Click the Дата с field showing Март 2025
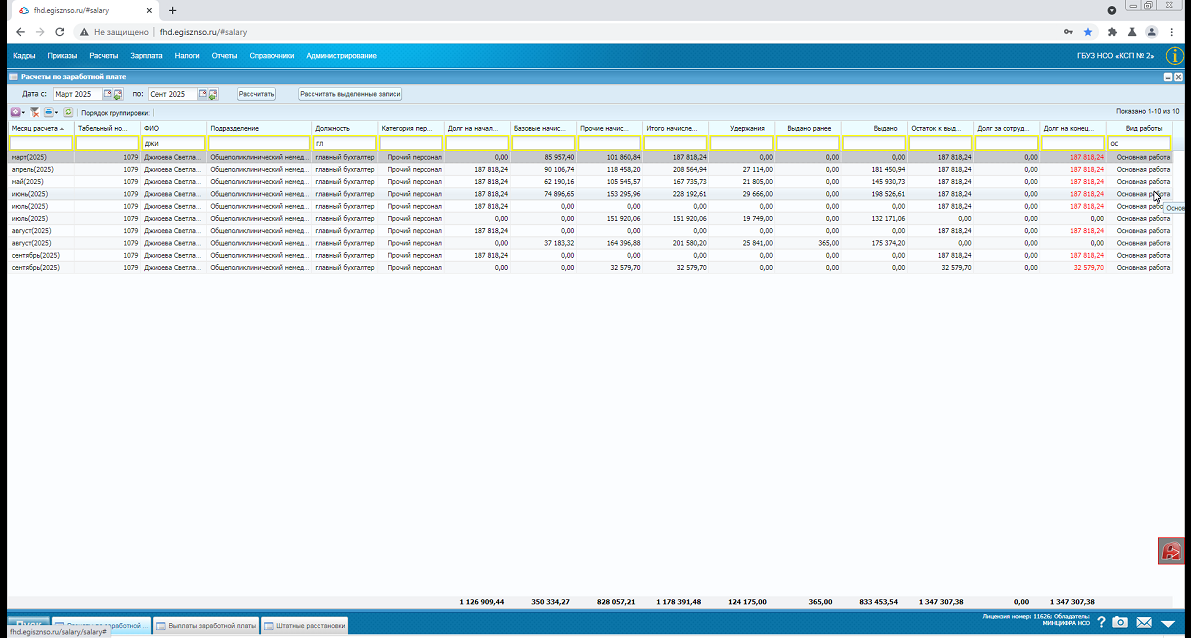1191x638 pixels. click(x=77, y=94)
